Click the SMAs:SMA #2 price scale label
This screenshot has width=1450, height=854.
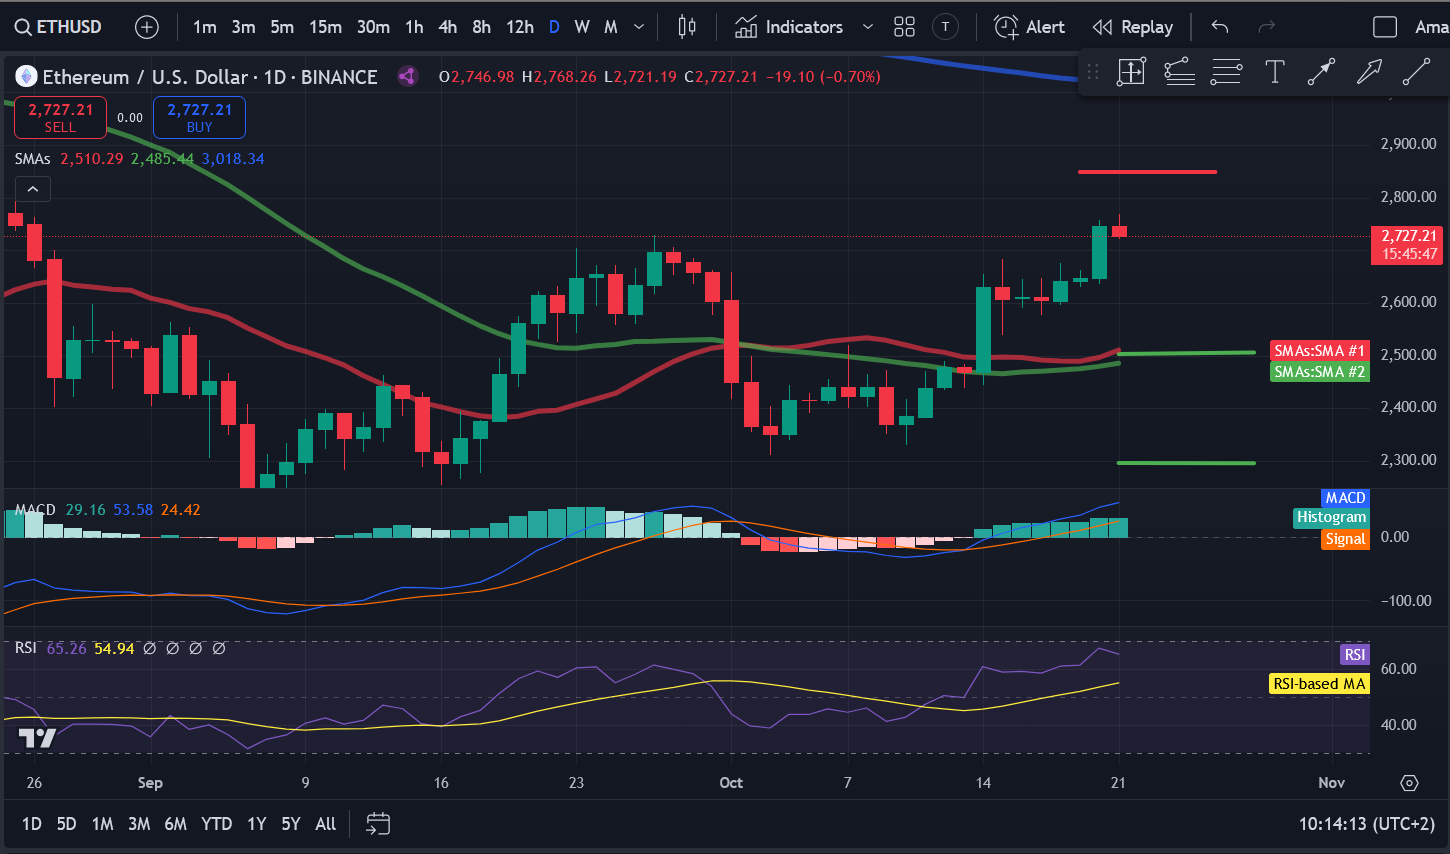[1319, 372]
